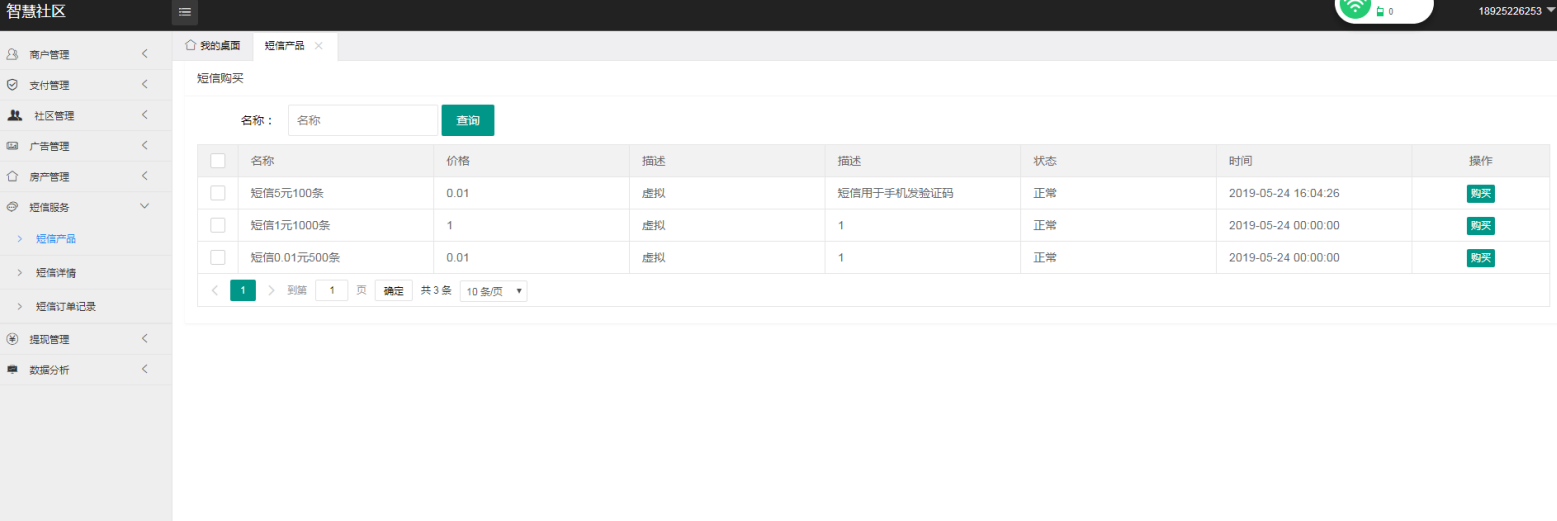Click the 支付管理 shield icon
The width and height of the screenshot is (1557, 521).
click(x=13, y=85)
